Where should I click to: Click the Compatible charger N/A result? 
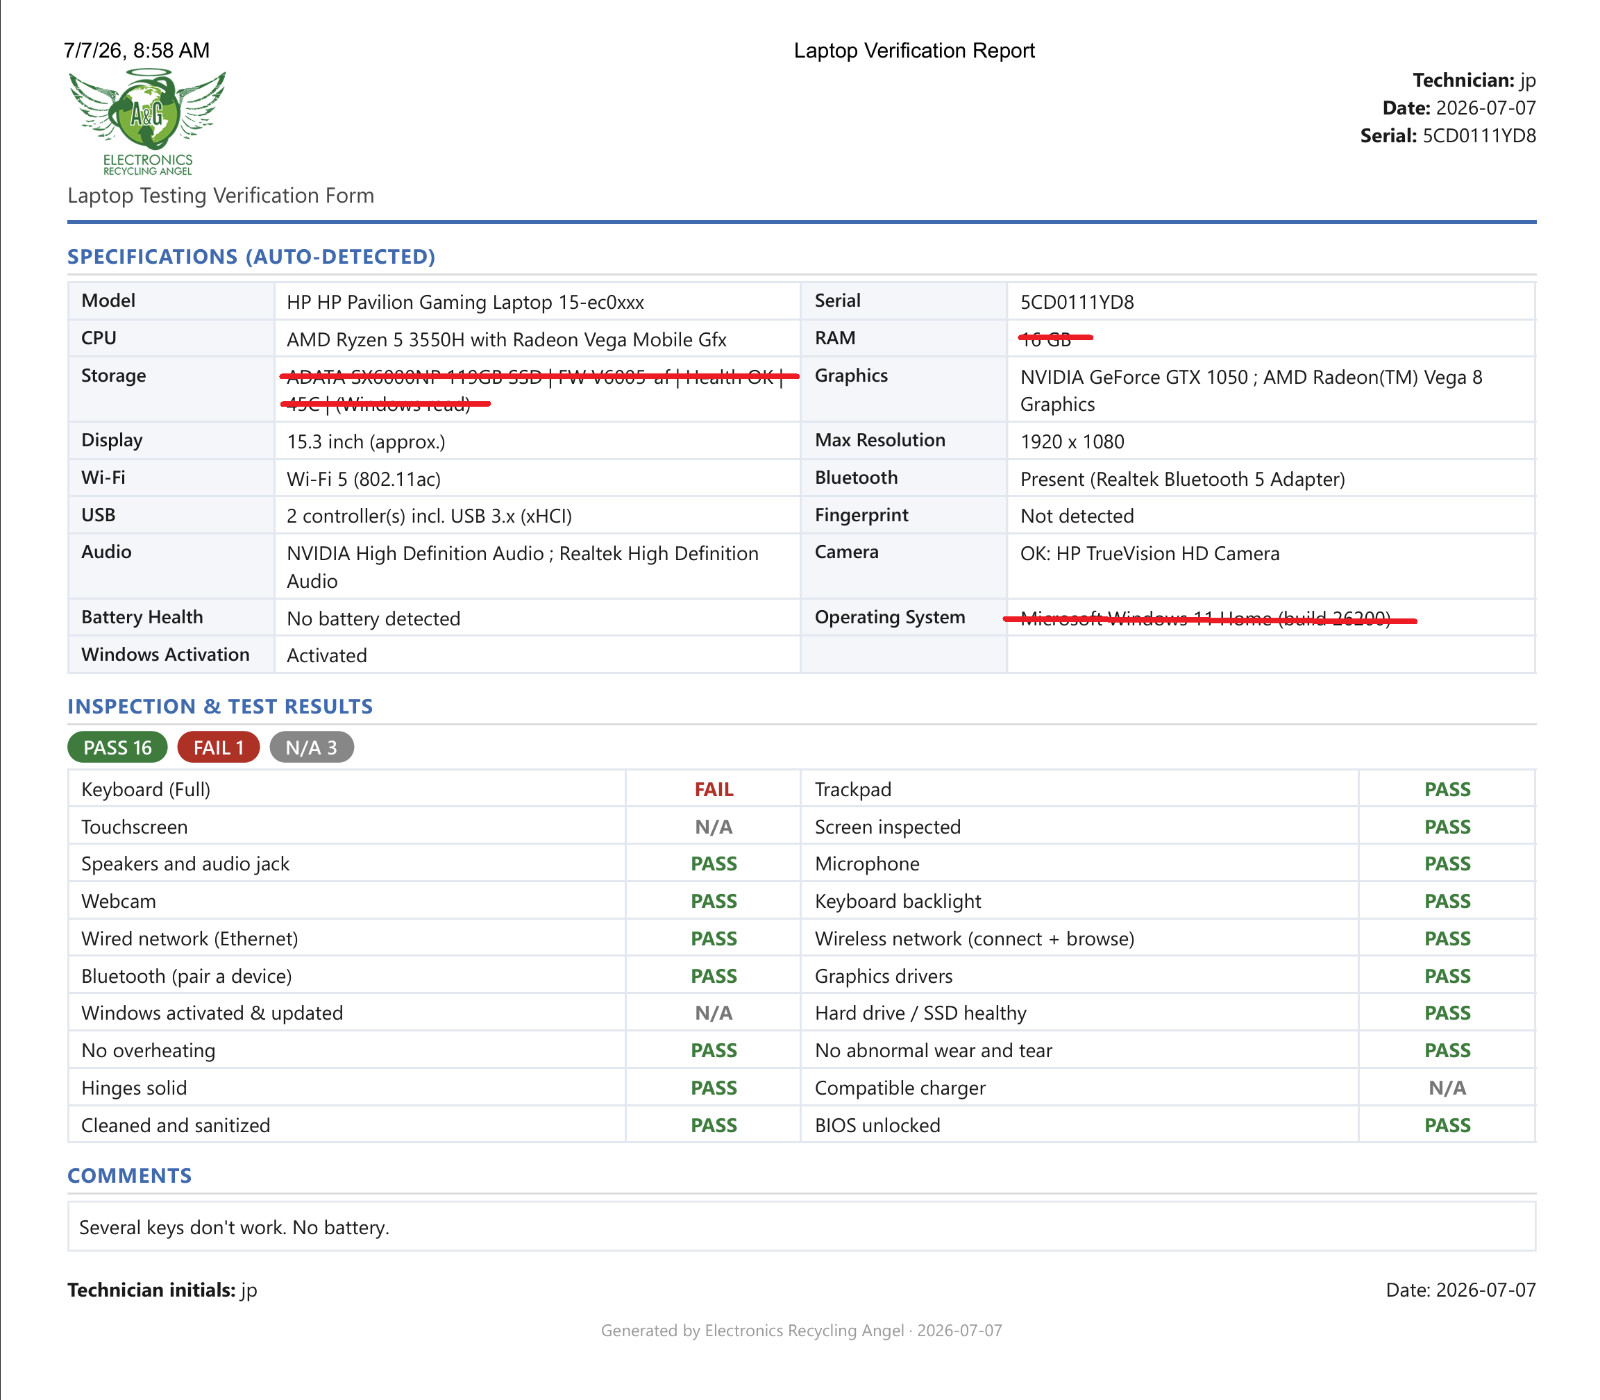click(x=1447, y=1088)
